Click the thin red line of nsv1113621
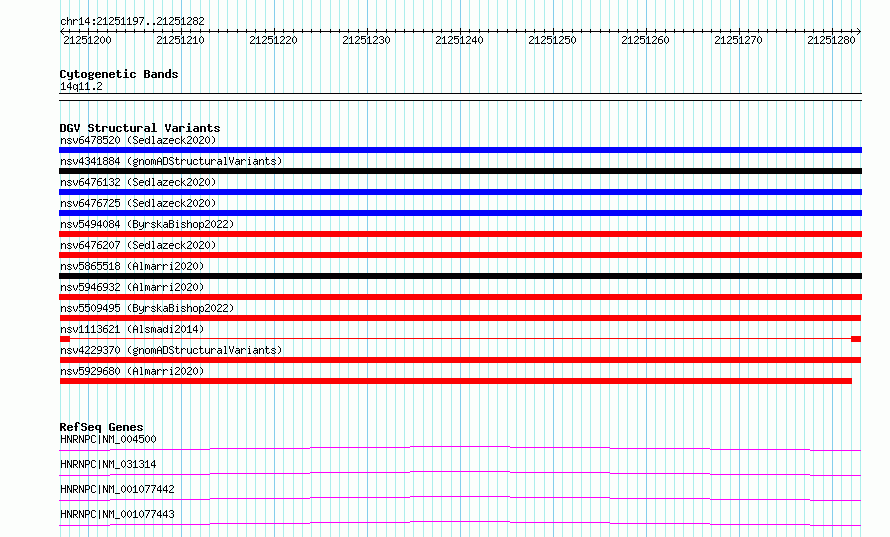Viewport: 890px width, 537px height. pos(460,339)
